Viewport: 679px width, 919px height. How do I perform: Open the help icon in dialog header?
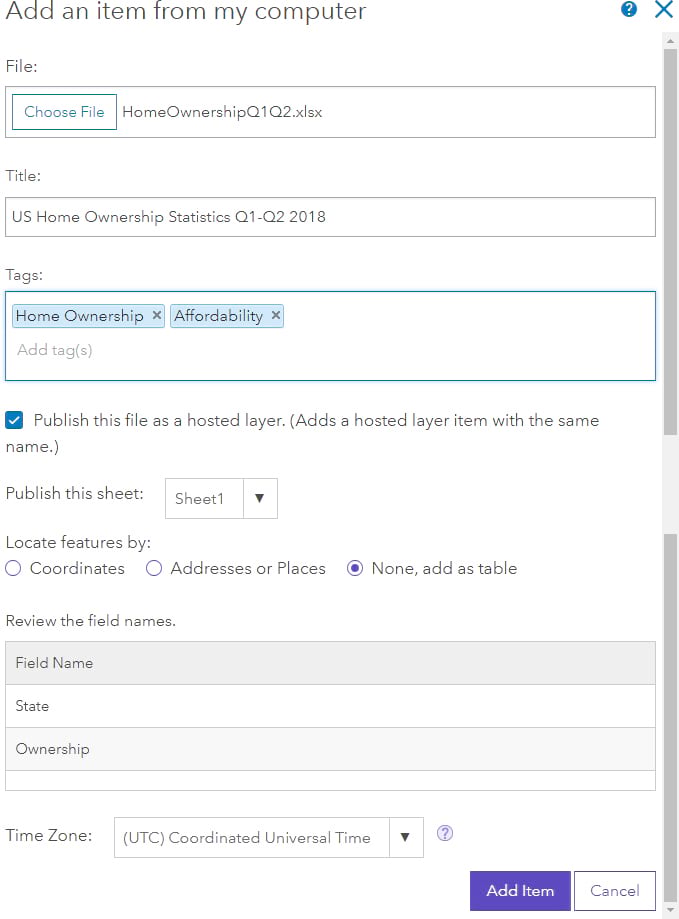pos(629,10)
